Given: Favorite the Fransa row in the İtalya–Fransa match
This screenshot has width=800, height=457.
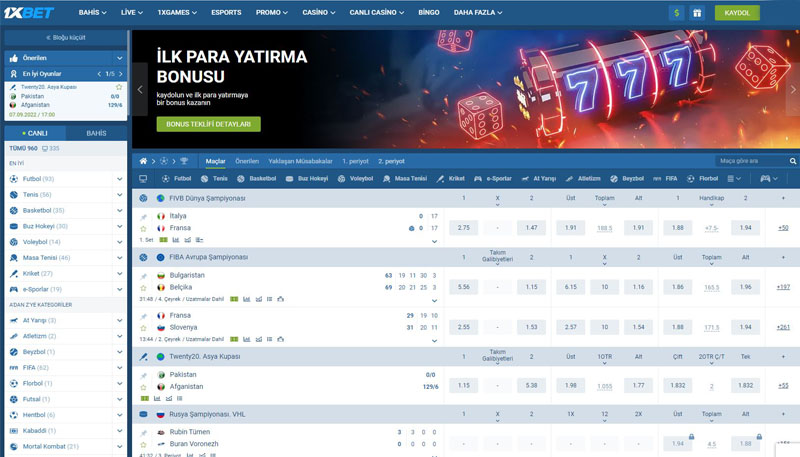Looking at the screenshot, I should tap(143, 228).
